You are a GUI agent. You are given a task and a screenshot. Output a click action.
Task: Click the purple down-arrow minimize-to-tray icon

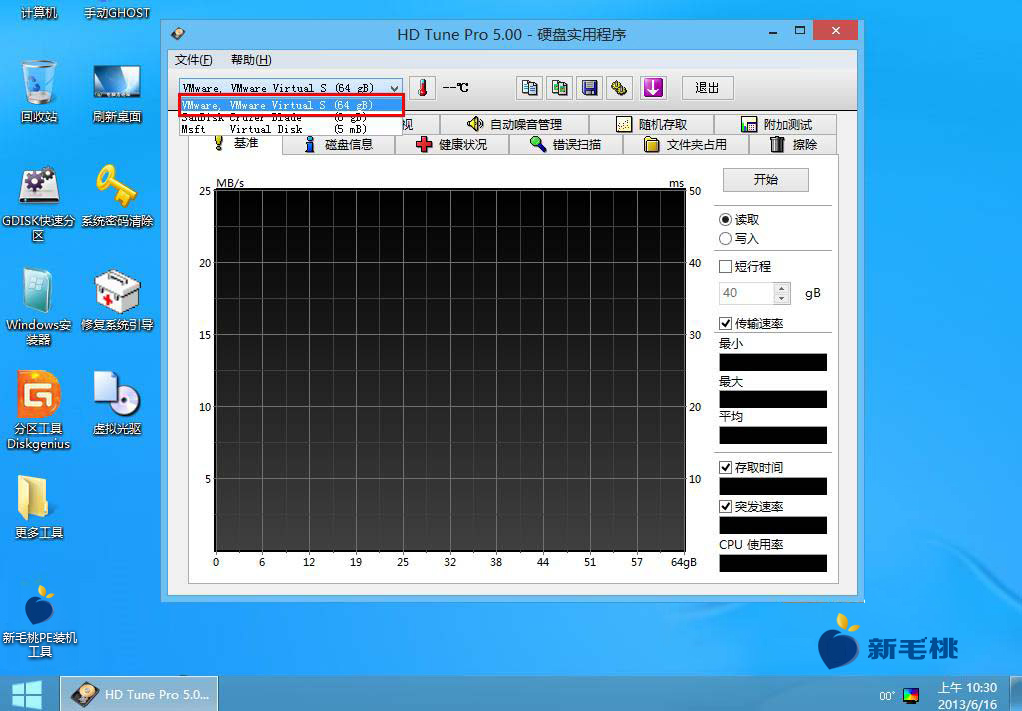[x=653, y=88]
